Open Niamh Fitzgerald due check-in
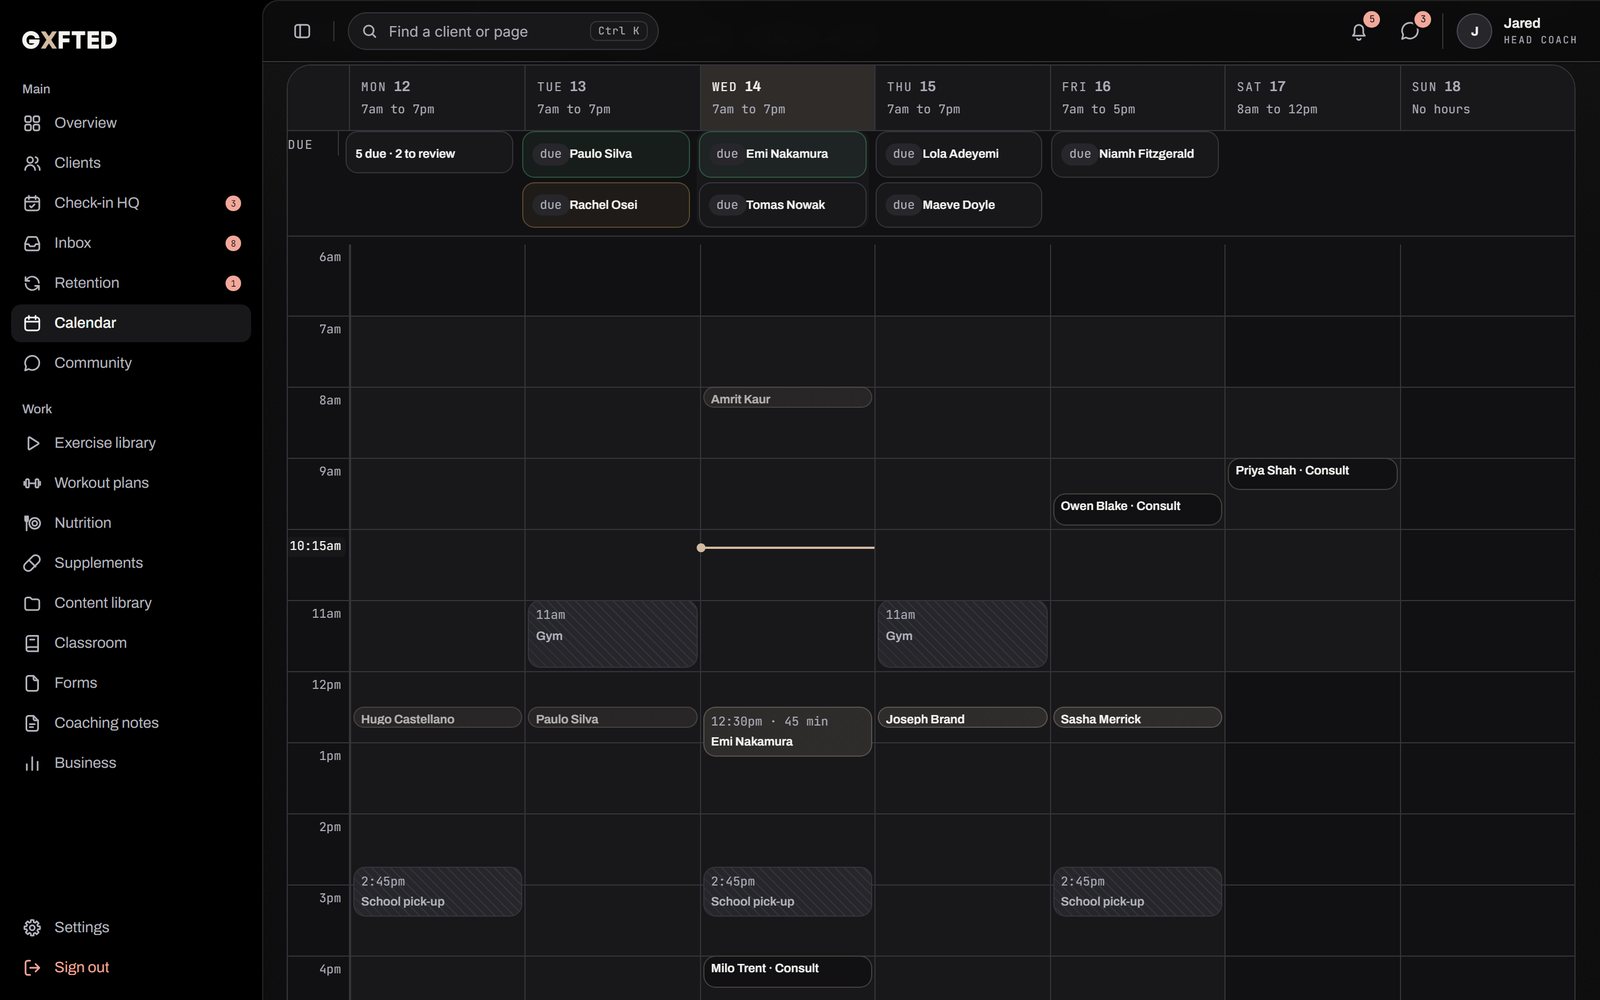The height and width of the screenshot is (1000, 1600). (x=1135, y=154)
